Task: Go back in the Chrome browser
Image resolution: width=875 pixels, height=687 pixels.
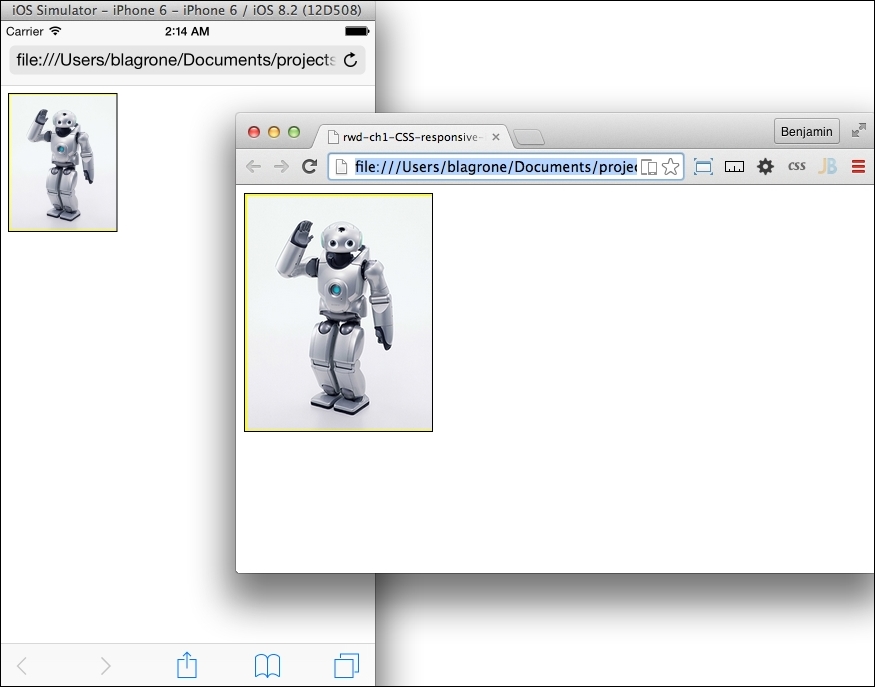Action: (254, 167)
